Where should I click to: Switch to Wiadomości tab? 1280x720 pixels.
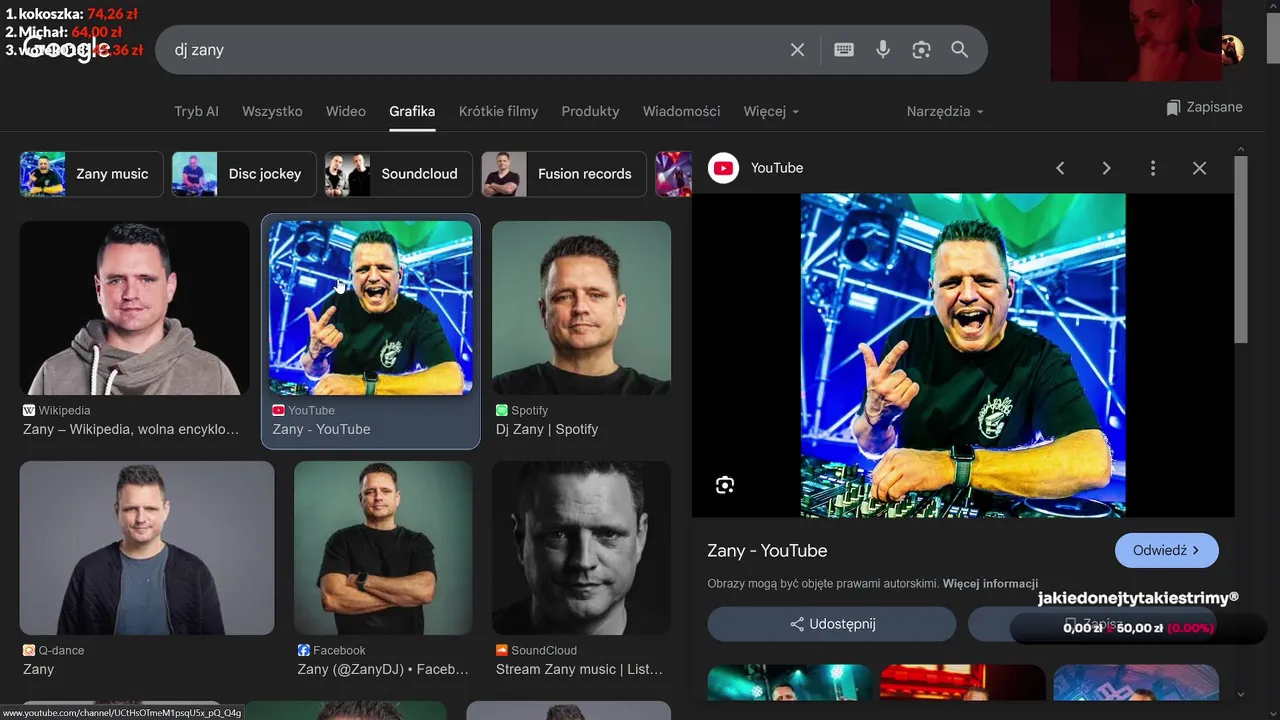(681, 111)
